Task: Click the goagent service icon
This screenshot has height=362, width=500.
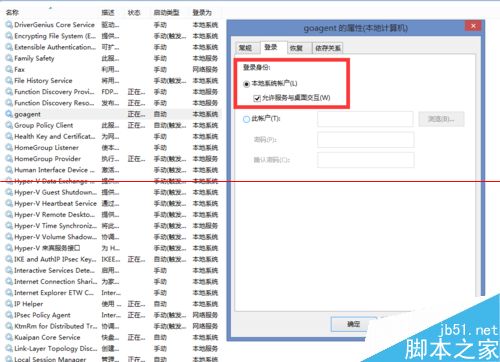Action: pos(9,114)
